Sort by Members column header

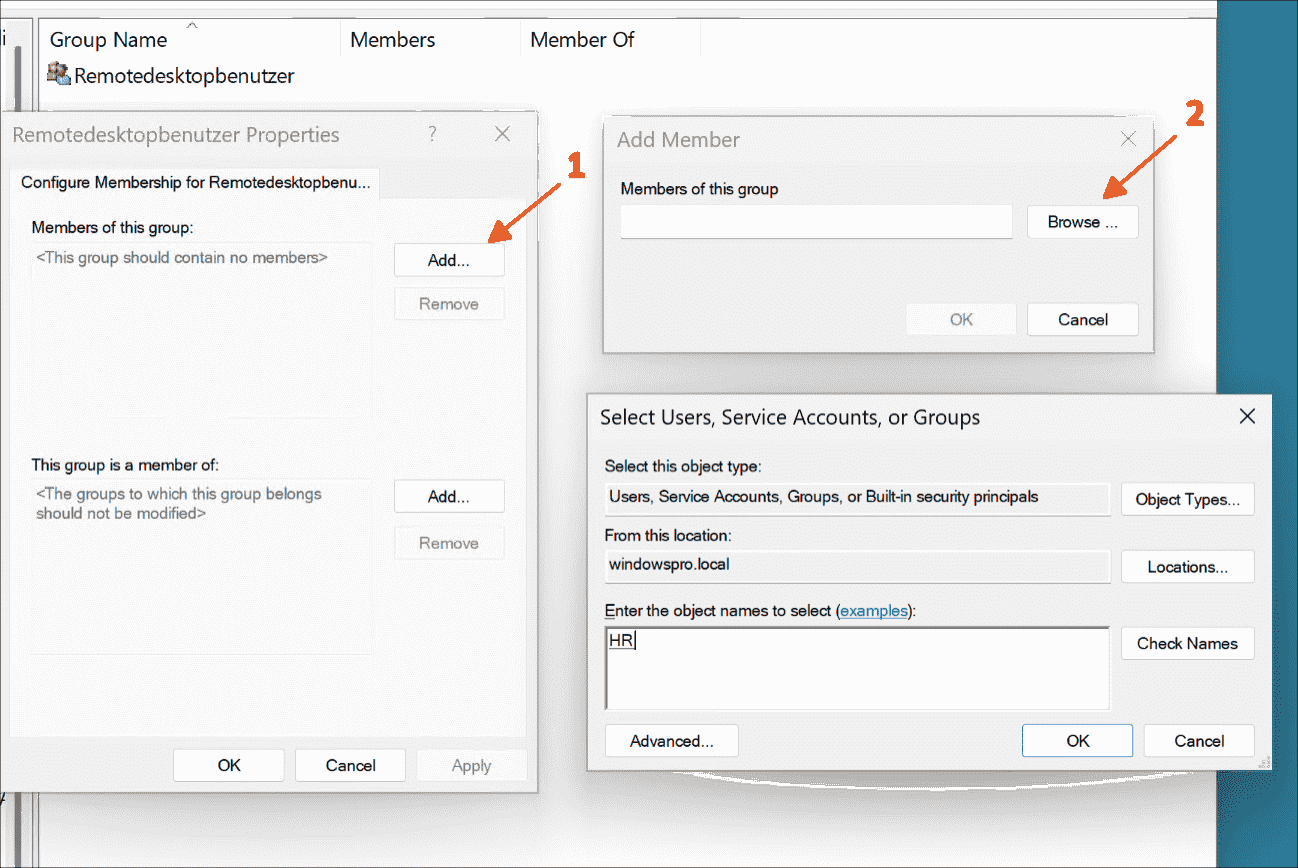[393, 40]
